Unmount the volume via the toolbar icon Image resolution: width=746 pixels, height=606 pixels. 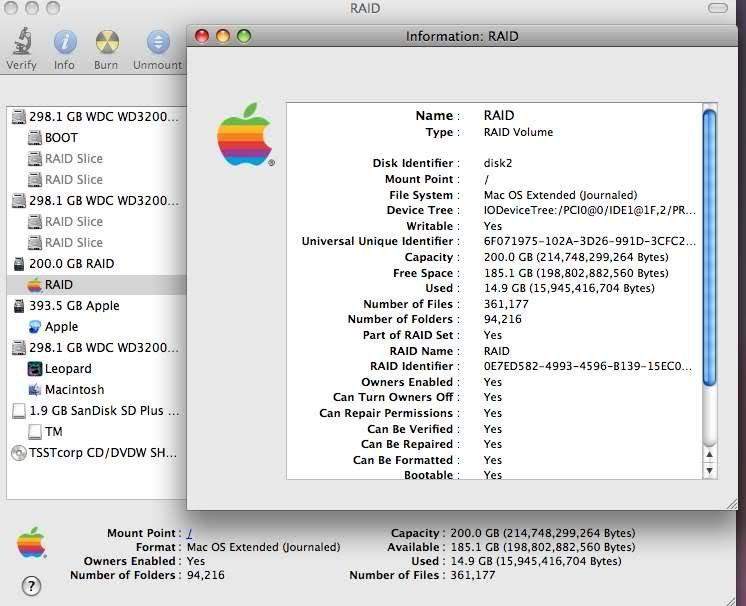pos(158,42)
